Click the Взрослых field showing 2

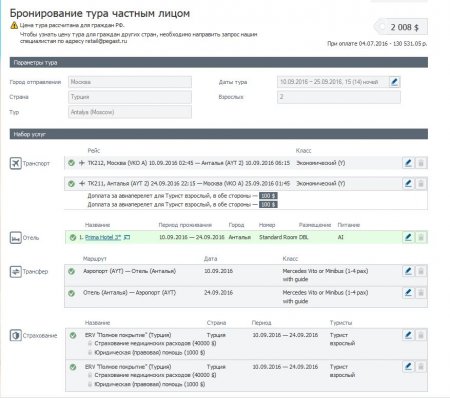339,97
